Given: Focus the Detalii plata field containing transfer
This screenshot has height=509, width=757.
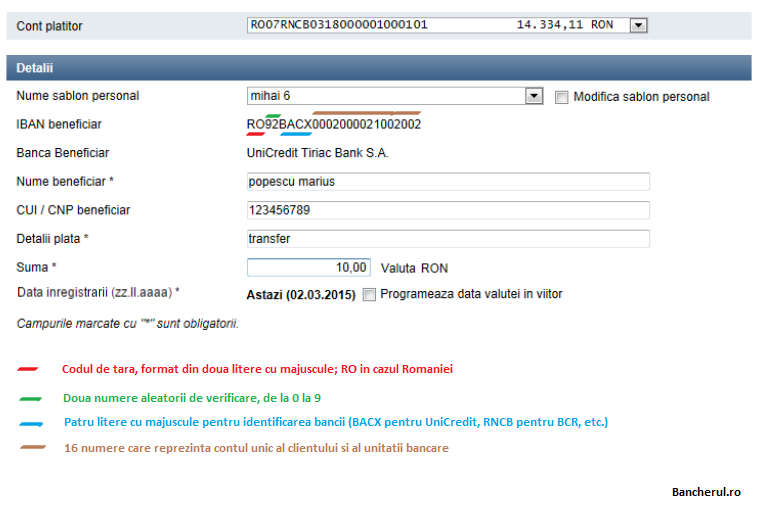Looking at the screenshot, I should [x=448, y=239].
